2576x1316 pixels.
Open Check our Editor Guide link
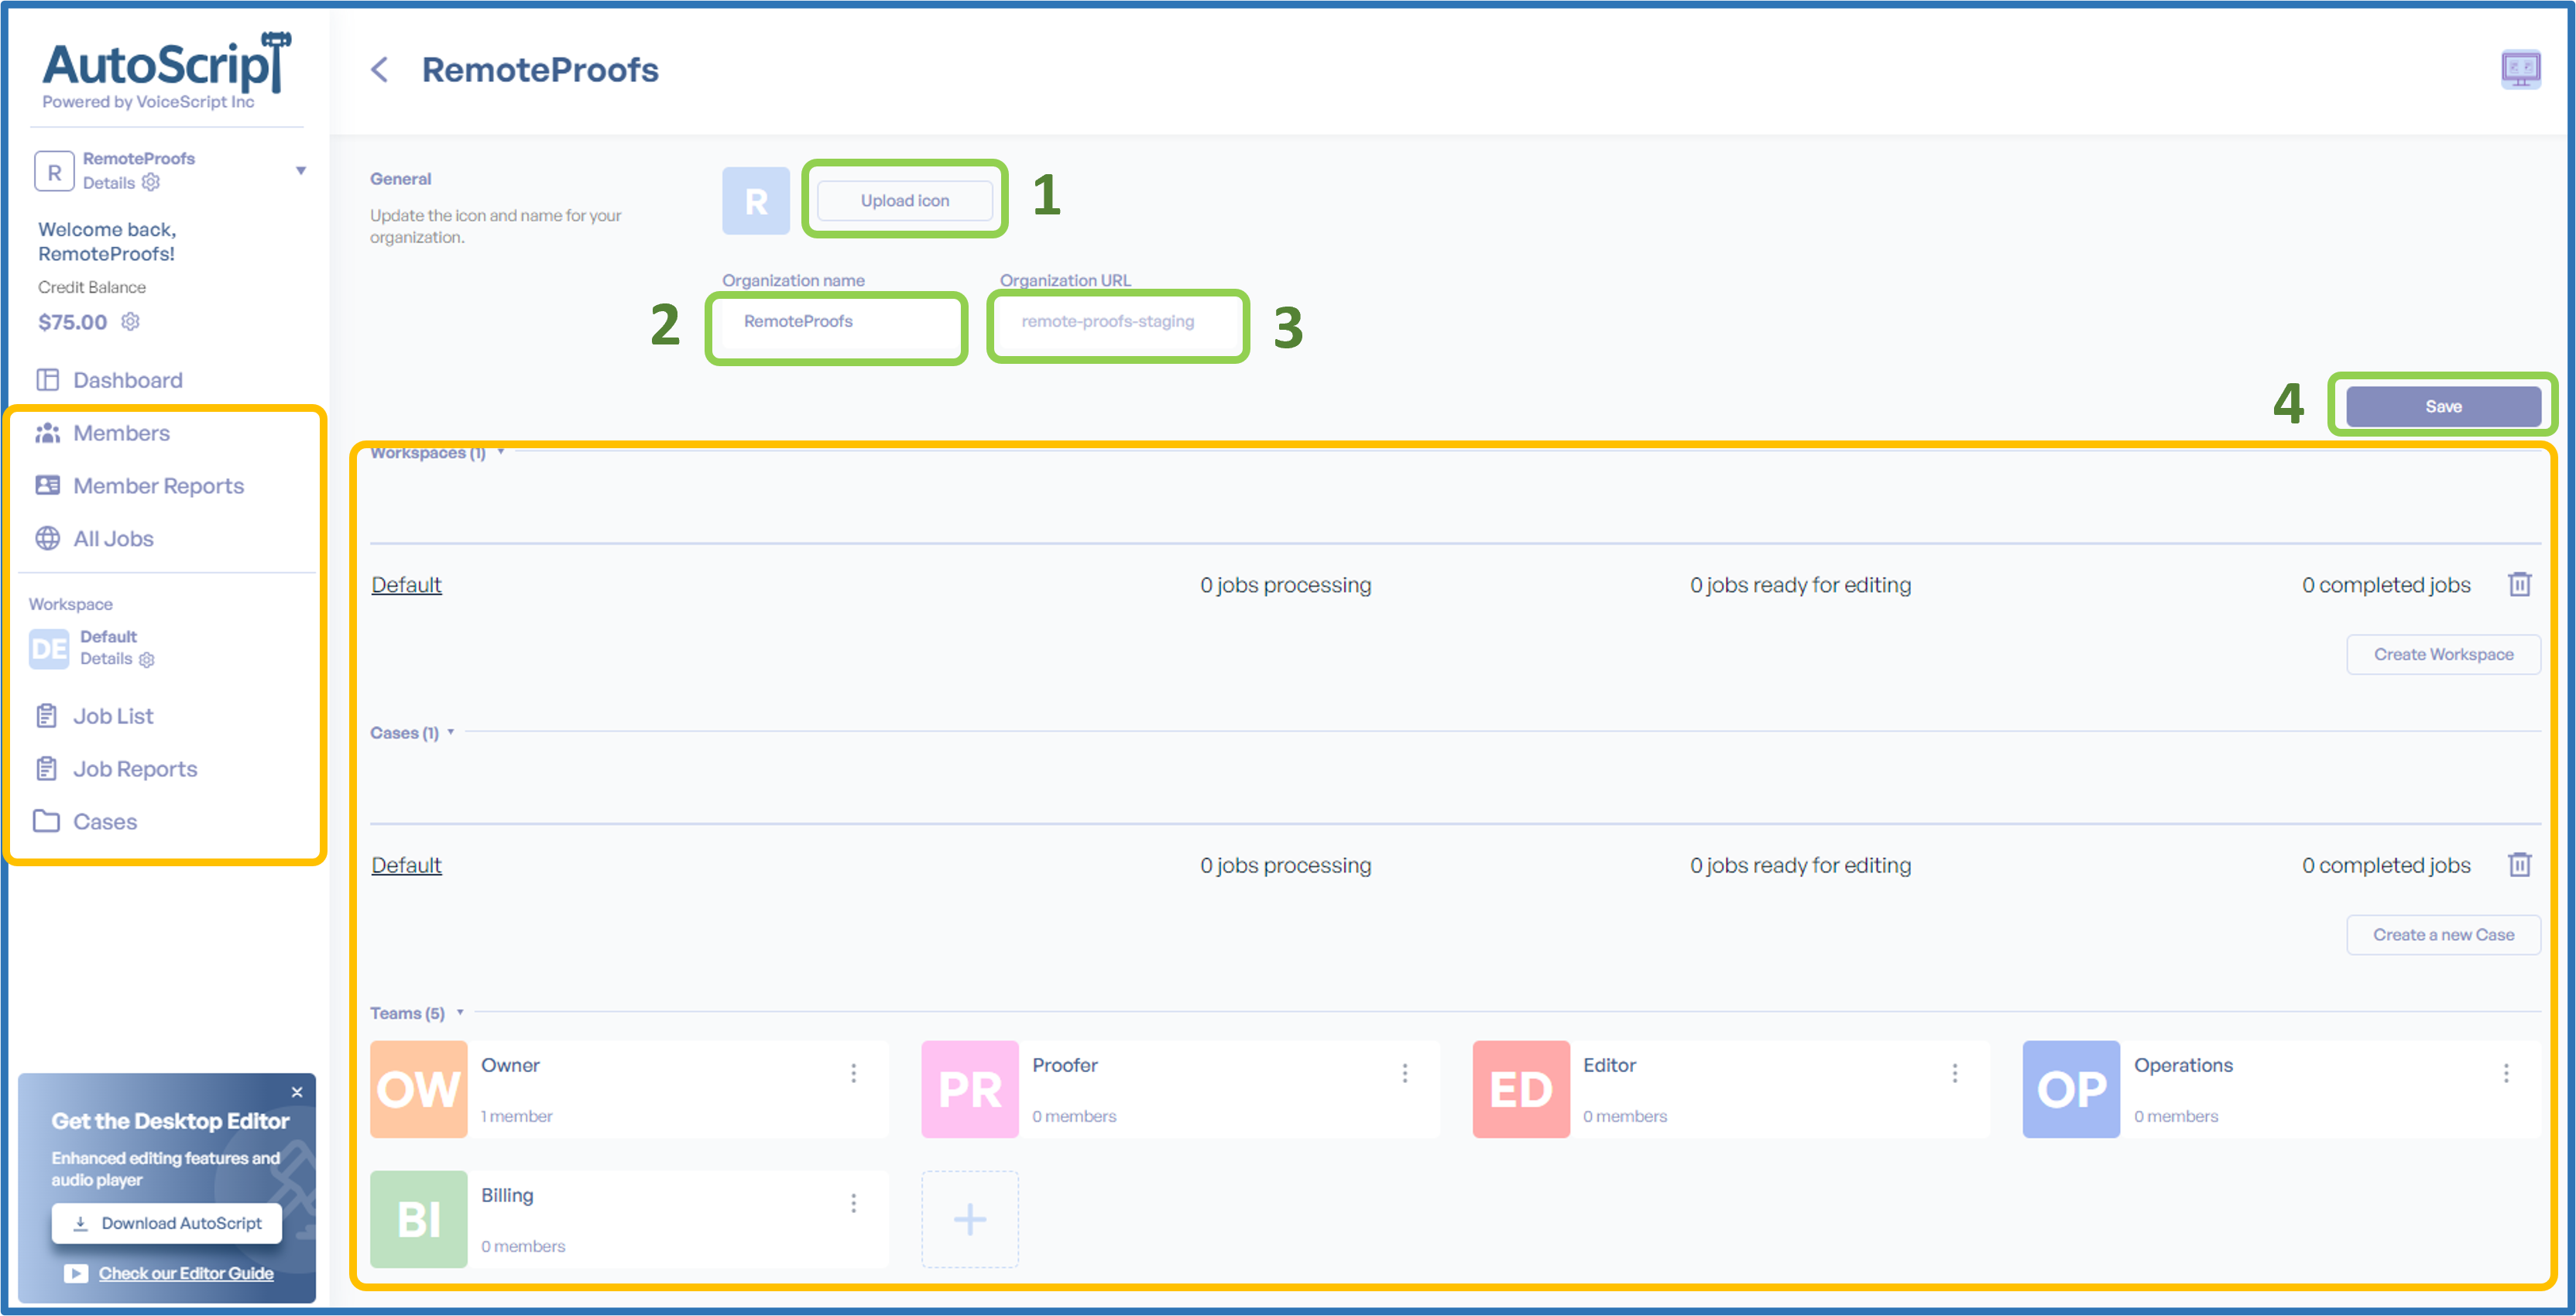[x=186, y=1273]
